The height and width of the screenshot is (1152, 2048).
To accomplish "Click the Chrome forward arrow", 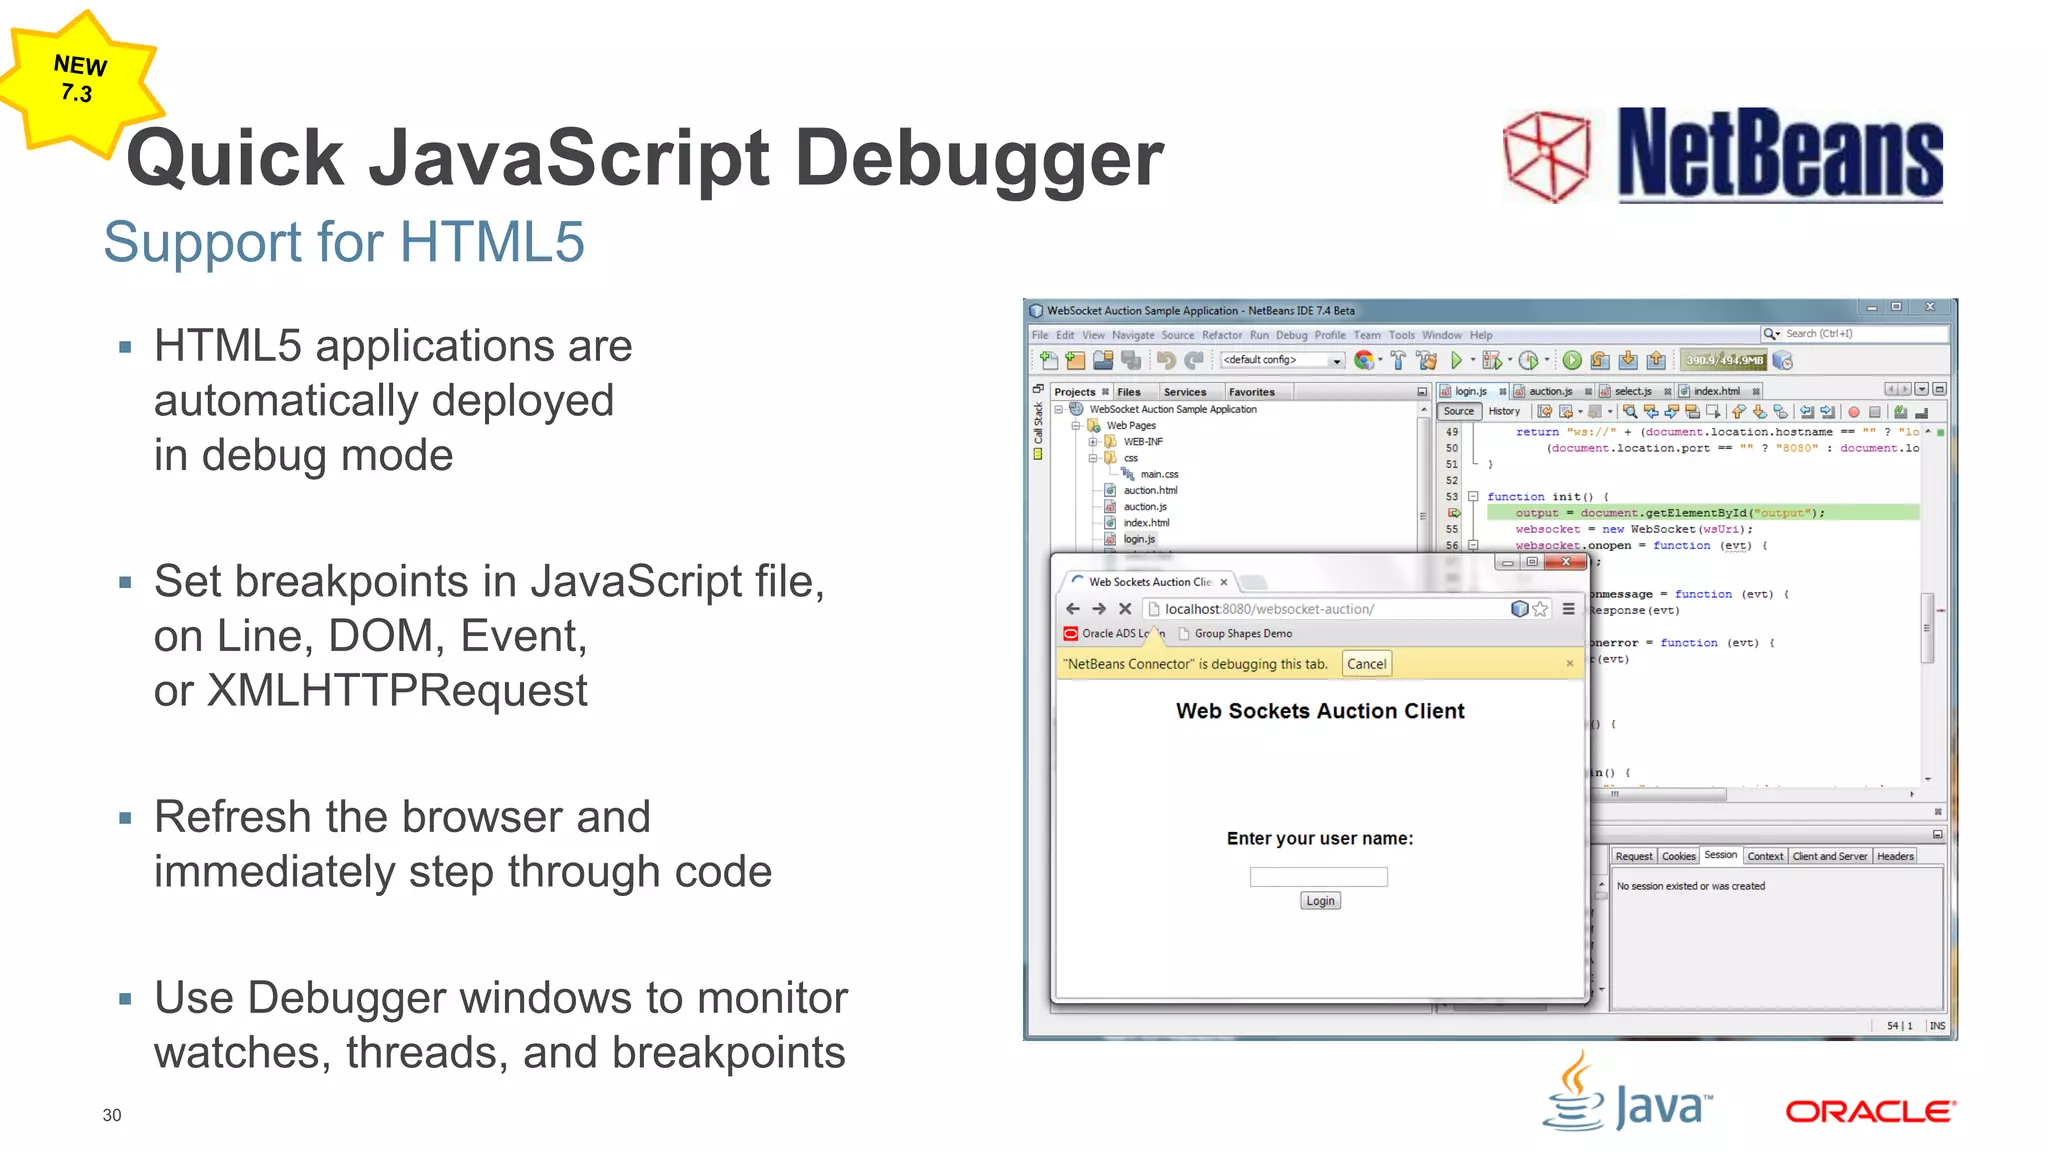I will tap(1099, 609).
